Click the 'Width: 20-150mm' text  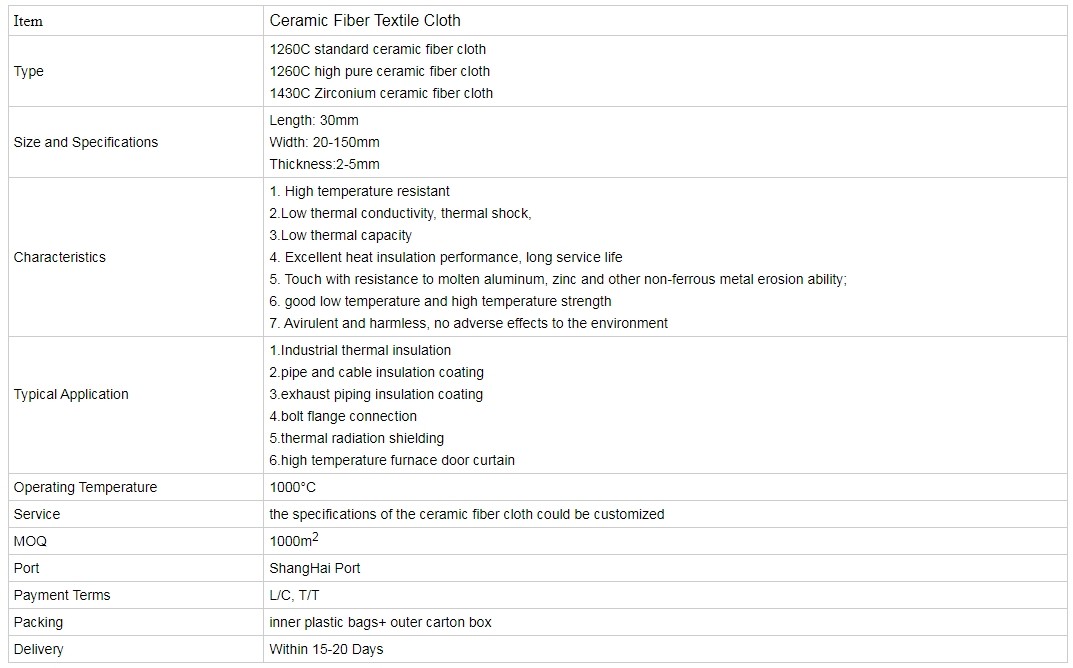coord(324,142)
